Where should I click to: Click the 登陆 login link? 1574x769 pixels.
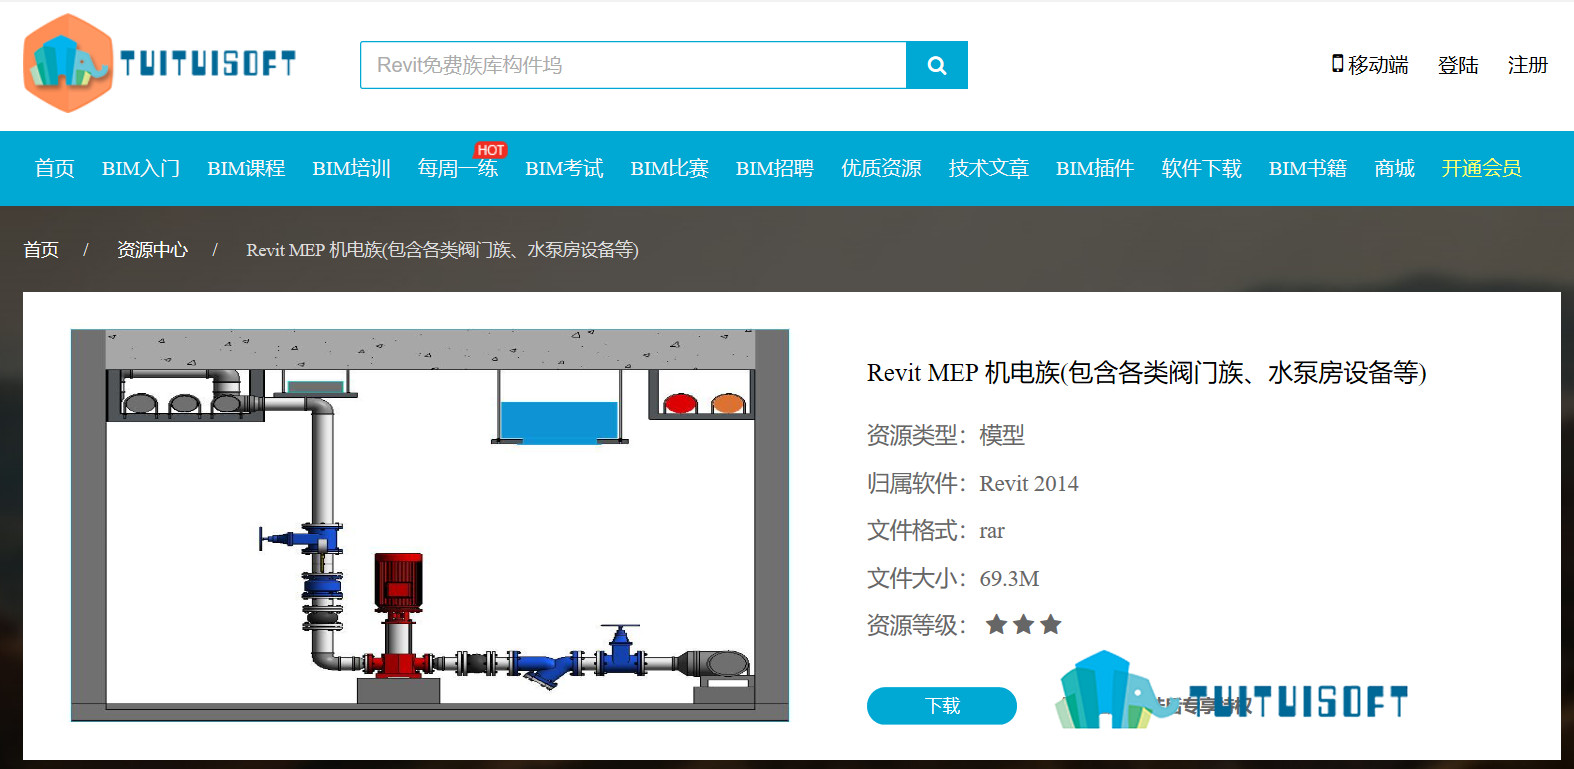tap(1458, 65)
